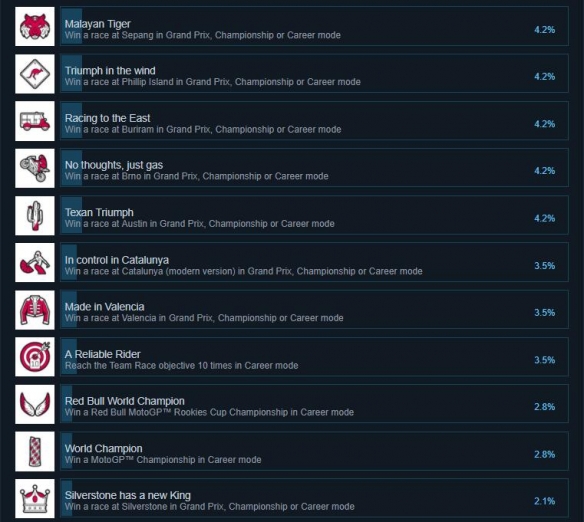The image size is (584, 522).
Task: Click the 3.5% A Reliable Rider percentage
Action: pos(545,360)
